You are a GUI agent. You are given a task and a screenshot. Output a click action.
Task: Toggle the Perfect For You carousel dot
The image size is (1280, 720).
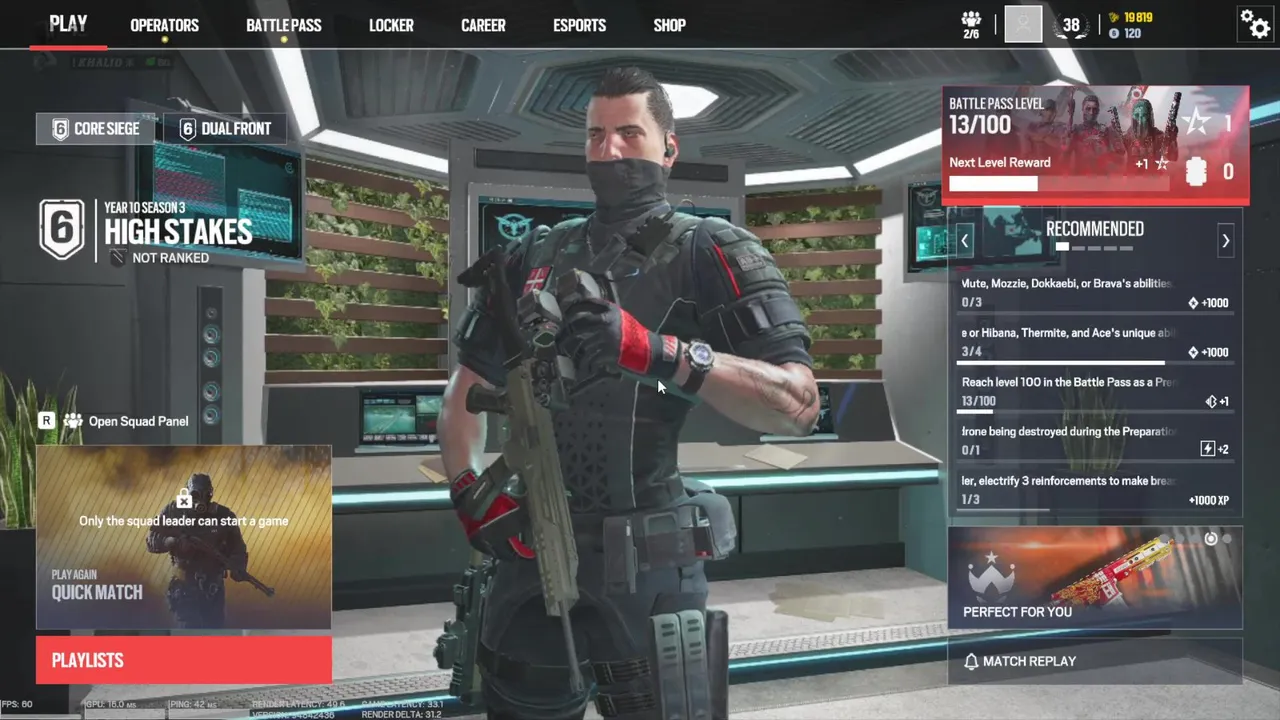tap(1211, 539)
